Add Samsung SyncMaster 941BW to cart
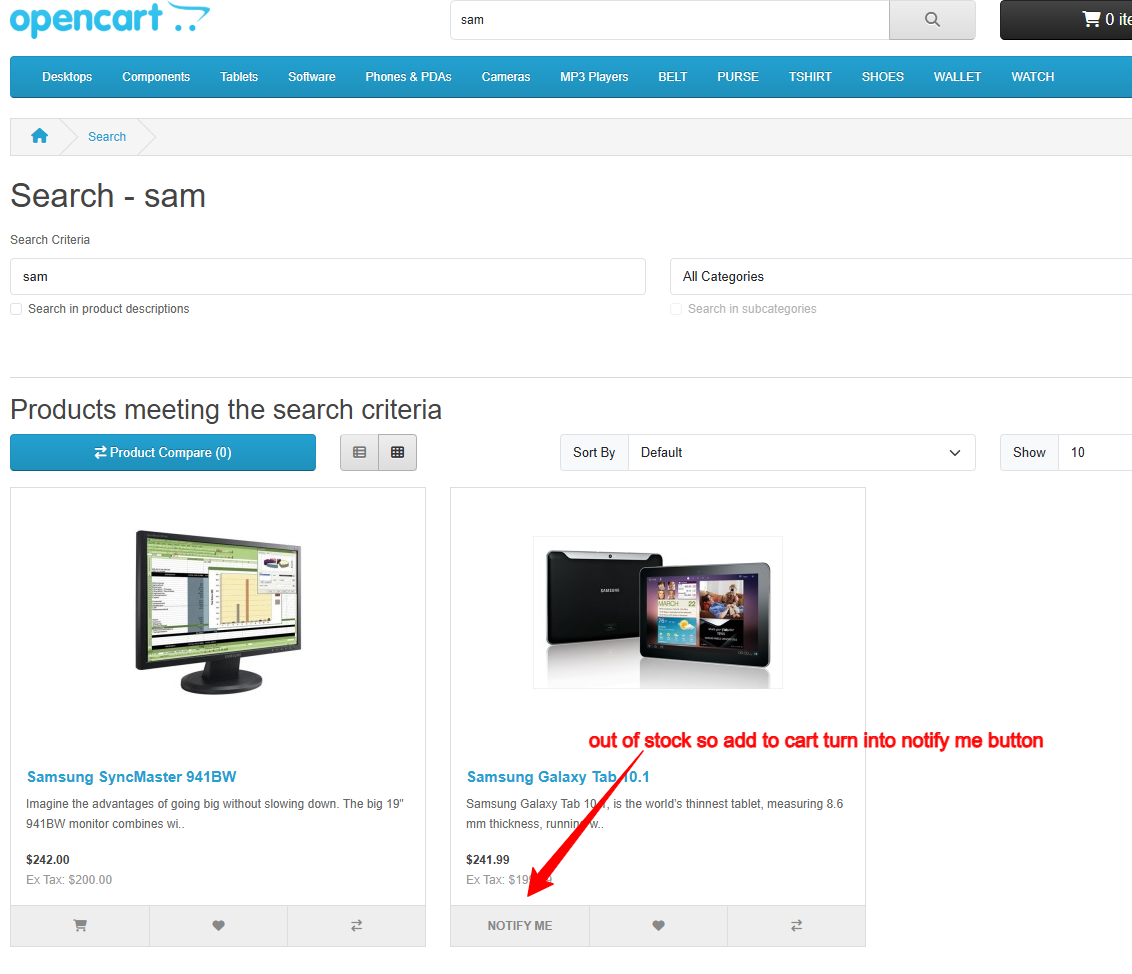 click(80, 926)
